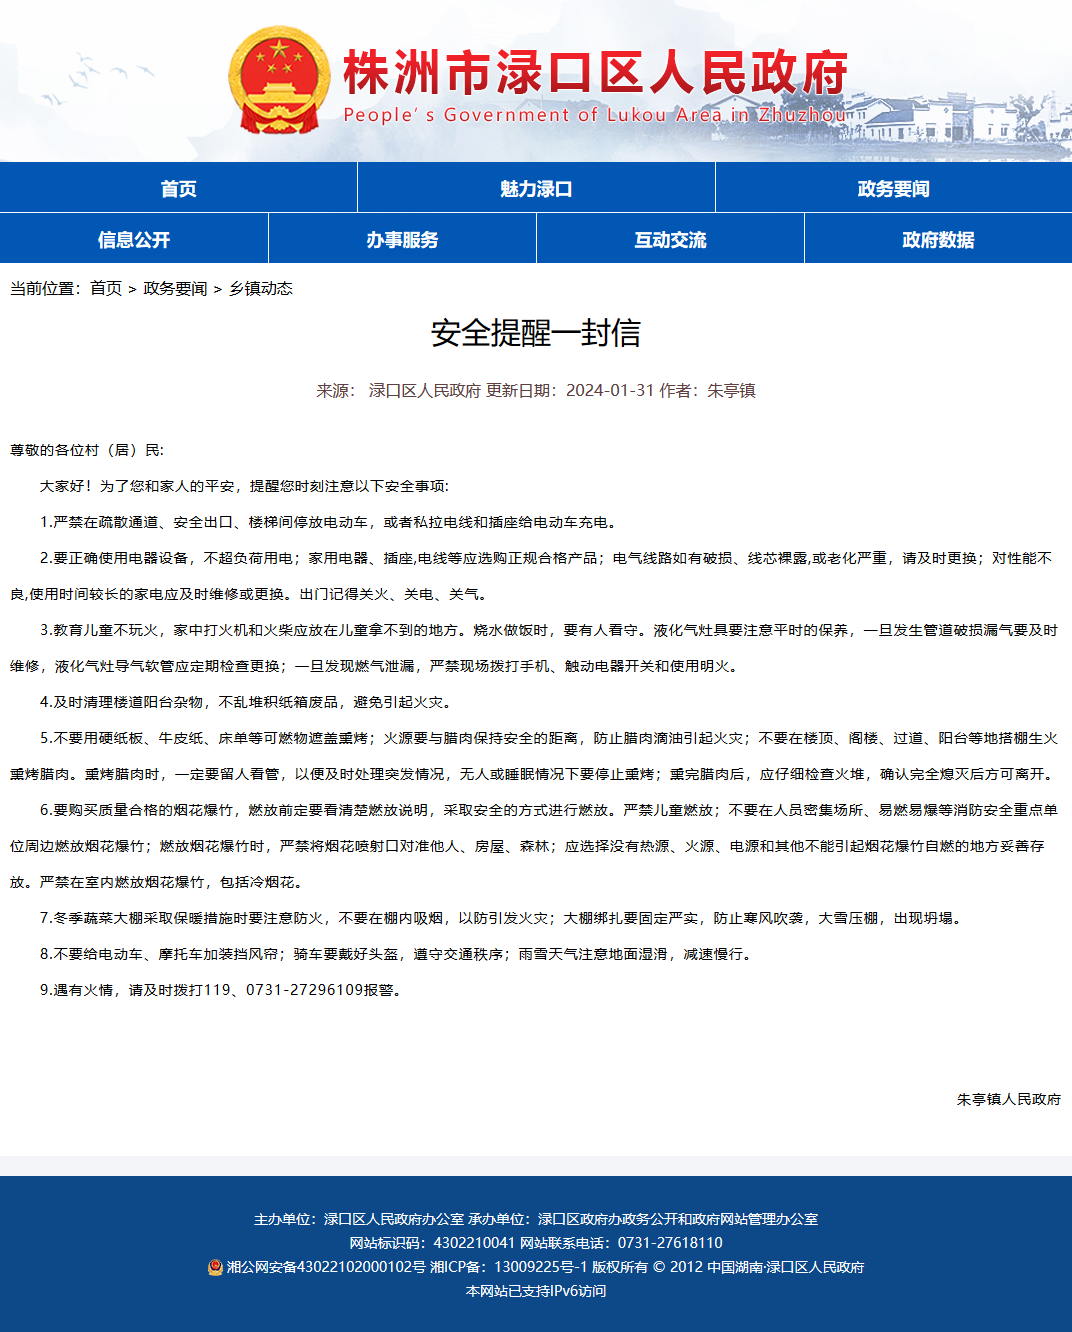Click the 本网站已支持IPv6访问 footer text

[536, 1291]
